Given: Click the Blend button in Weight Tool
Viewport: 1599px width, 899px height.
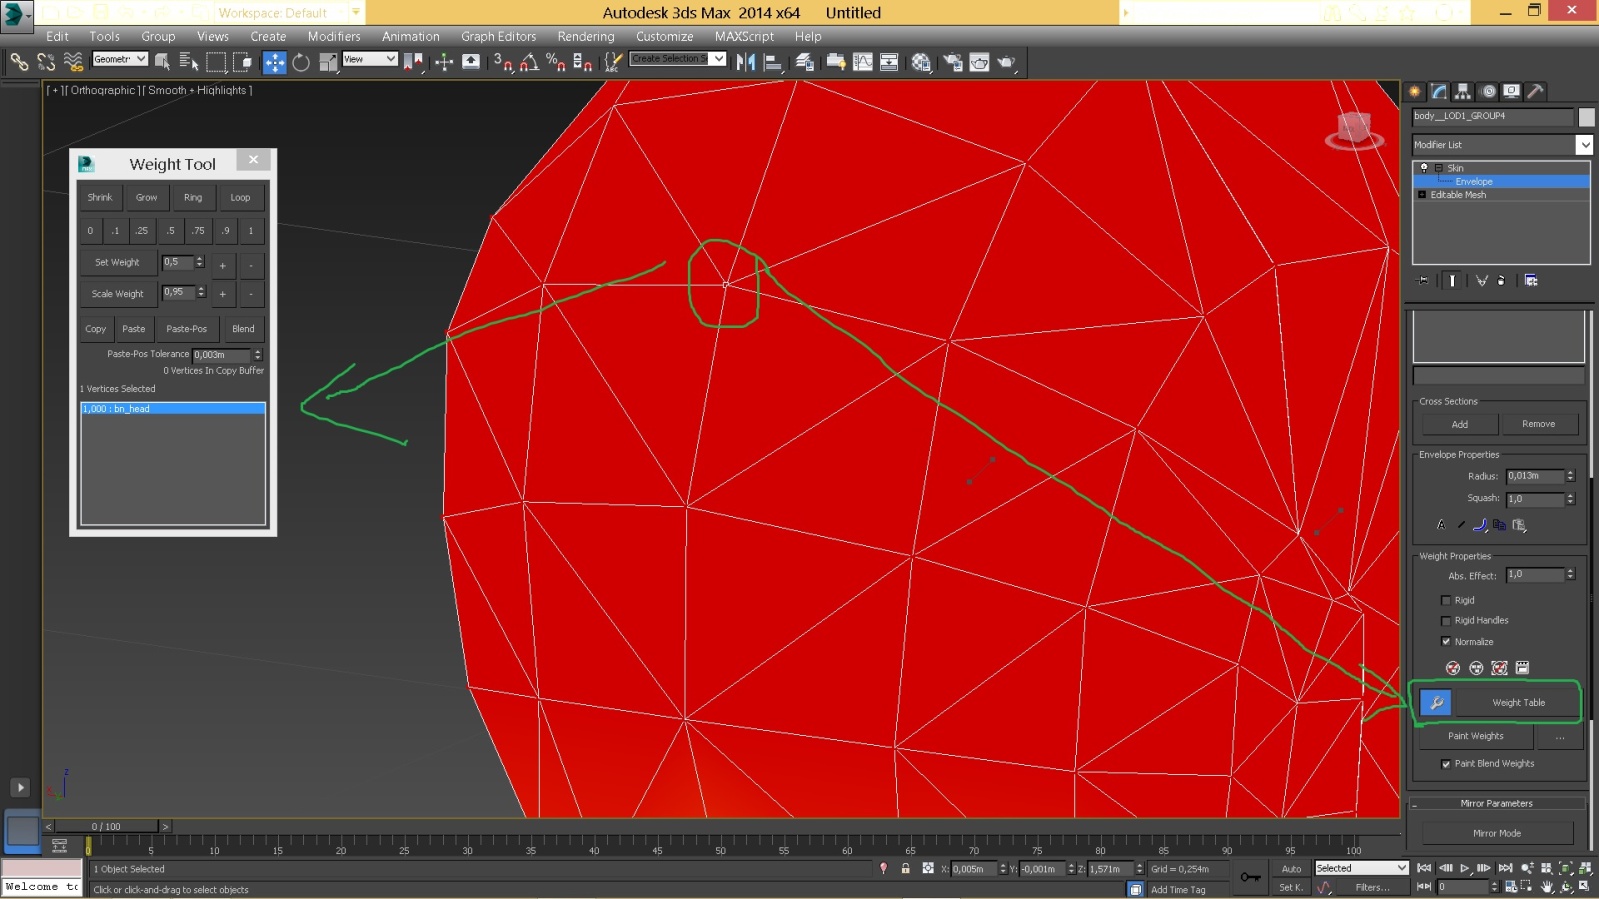Looking at the screenshot, I should (x=243, y=329).
